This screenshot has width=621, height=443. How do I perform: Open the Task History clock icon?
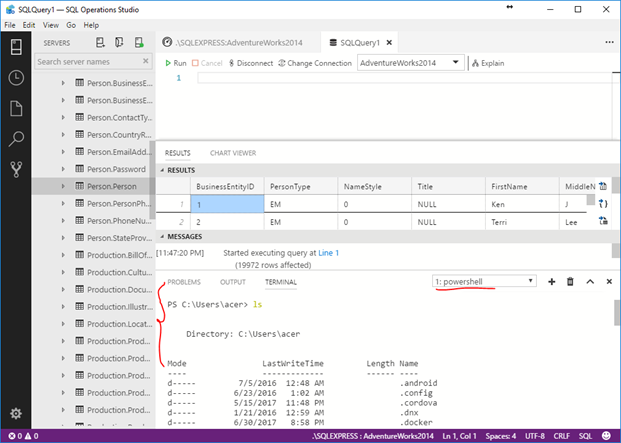point(16,78)
